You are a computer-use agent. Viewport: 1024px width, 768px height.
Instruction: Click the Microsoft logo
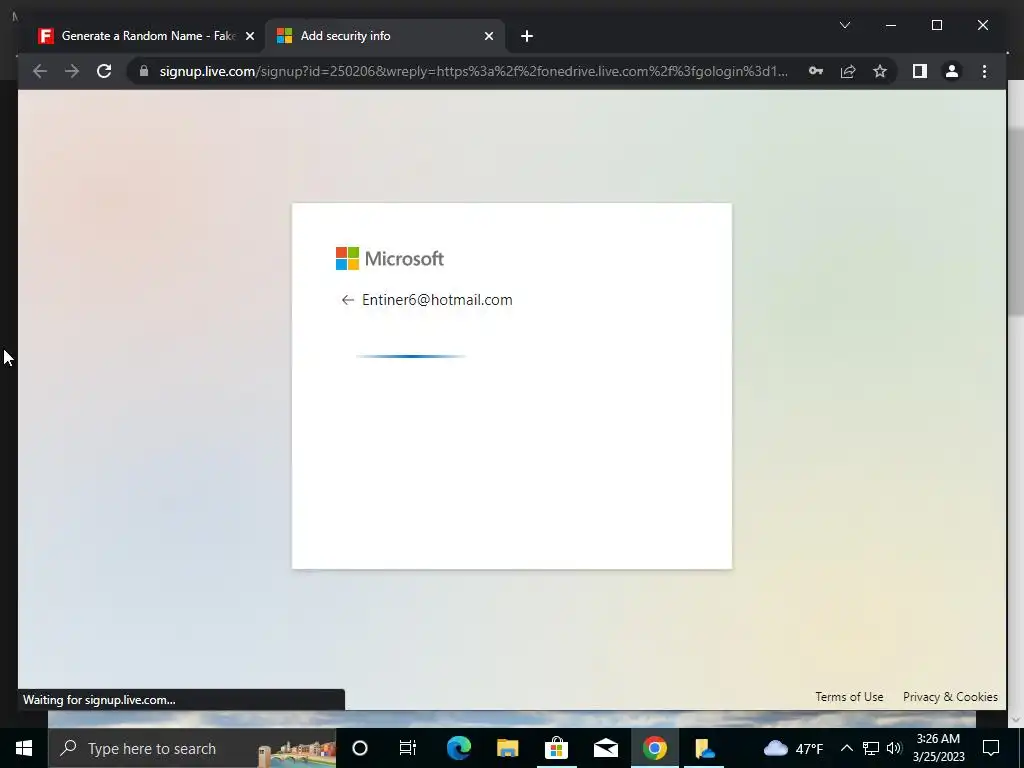point(390,259)
